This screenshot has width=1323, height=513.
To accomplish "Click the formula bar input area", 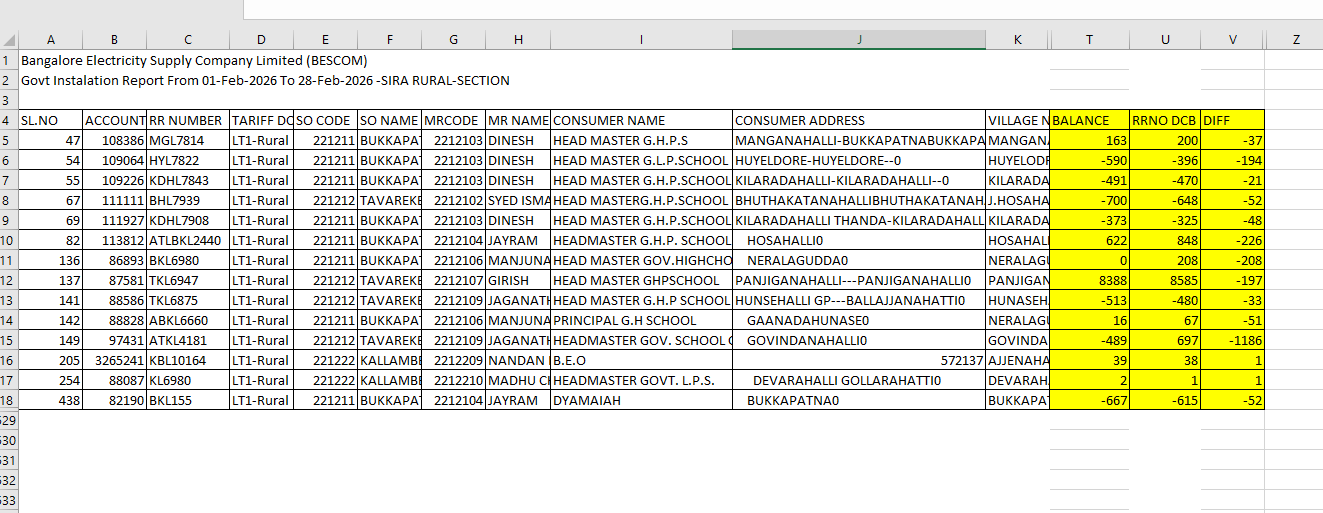I will pyautogui.click(x=783, y=10).
